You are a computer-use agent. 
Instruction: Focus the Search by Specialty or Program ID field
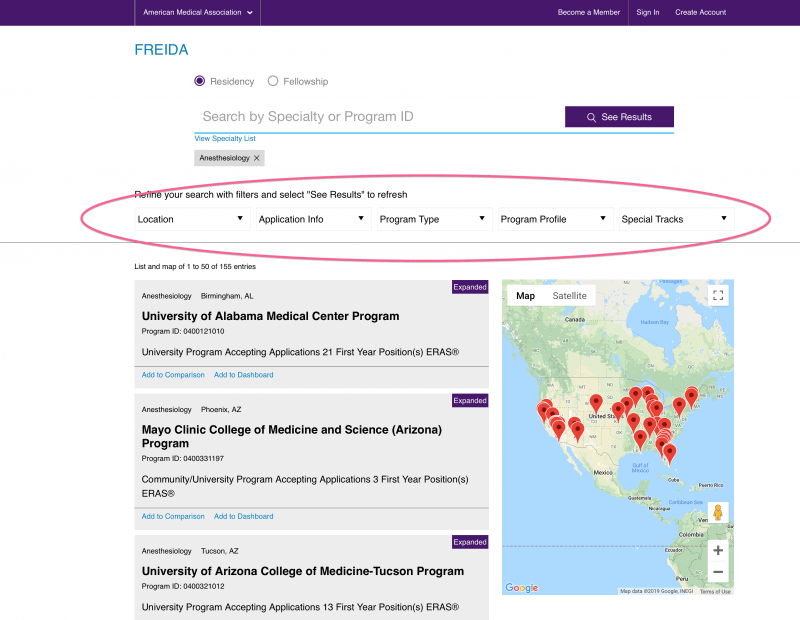(x=379, y=117)
